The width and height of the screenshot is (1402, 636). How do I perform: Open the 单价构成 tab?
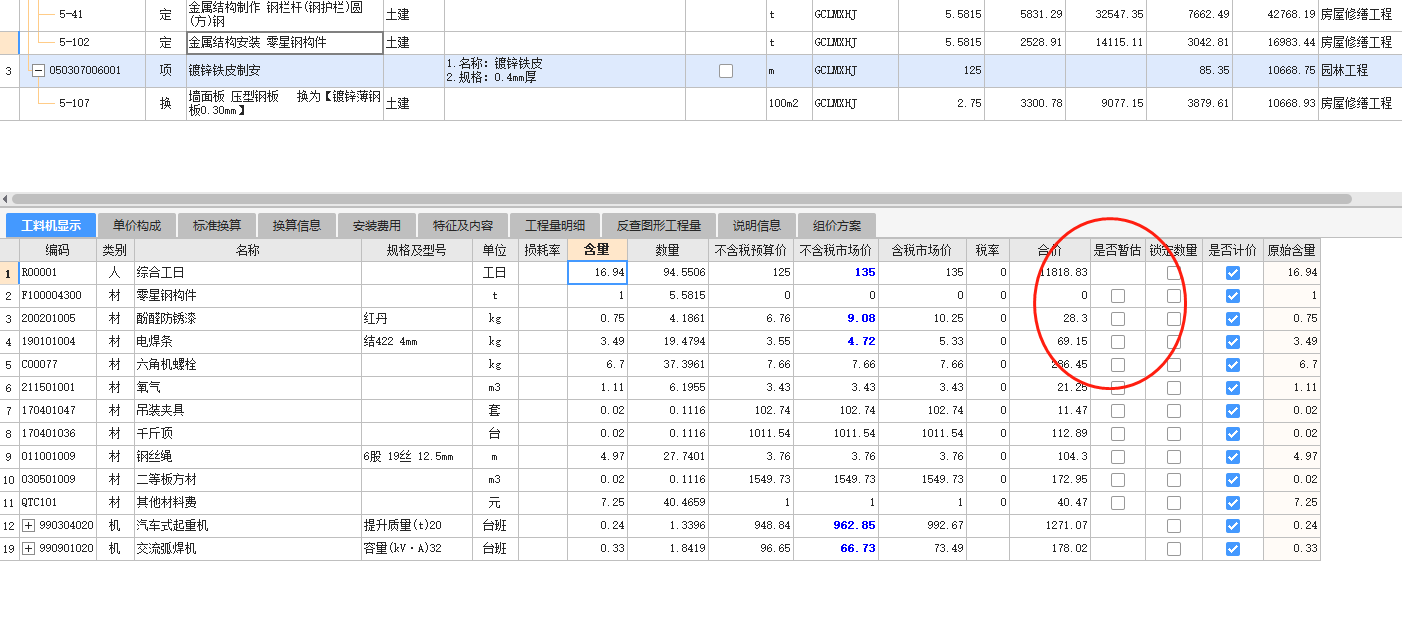(x=137, y=225)
